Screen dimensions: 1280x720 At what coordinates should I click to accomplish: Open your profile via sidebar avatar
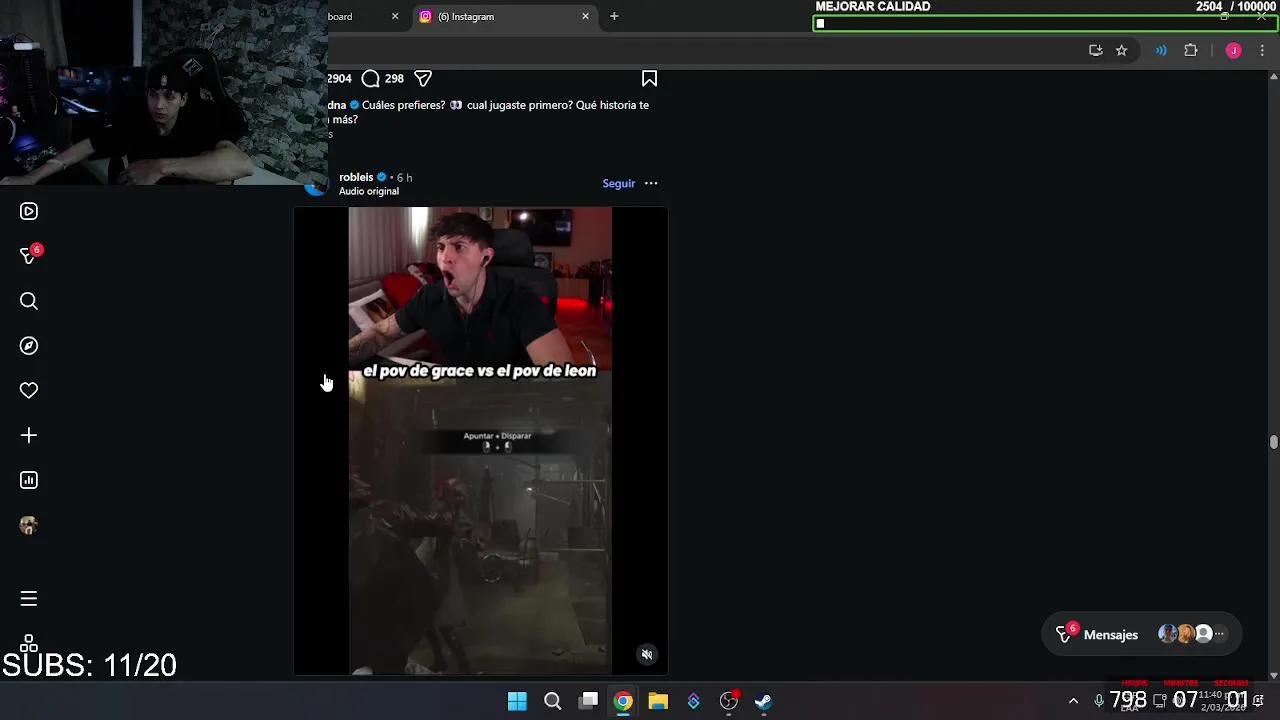coord(28,525)
